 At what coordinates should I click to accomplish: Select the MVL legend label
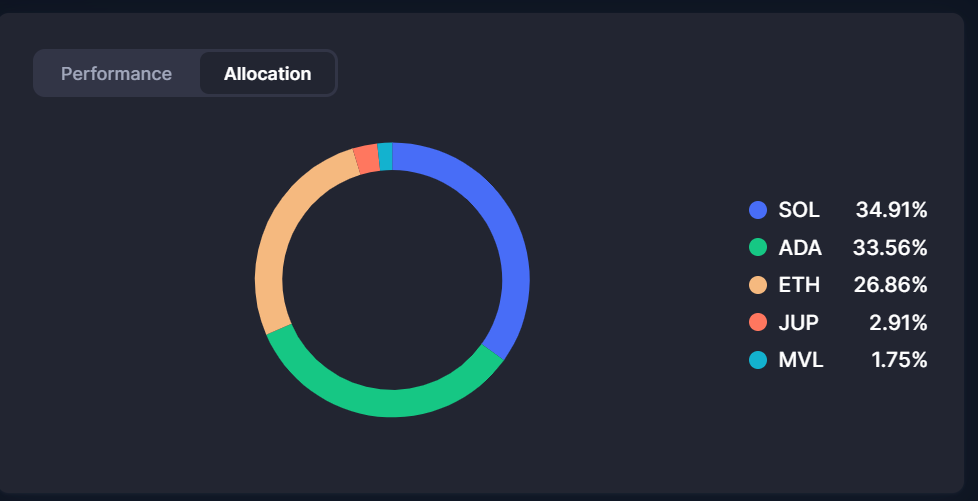801,360
